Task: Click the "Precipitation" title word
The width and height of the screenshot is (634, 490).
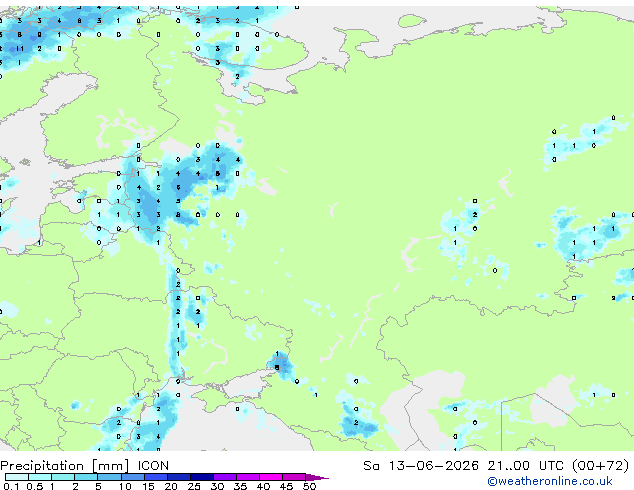Action: coord(42,466)
